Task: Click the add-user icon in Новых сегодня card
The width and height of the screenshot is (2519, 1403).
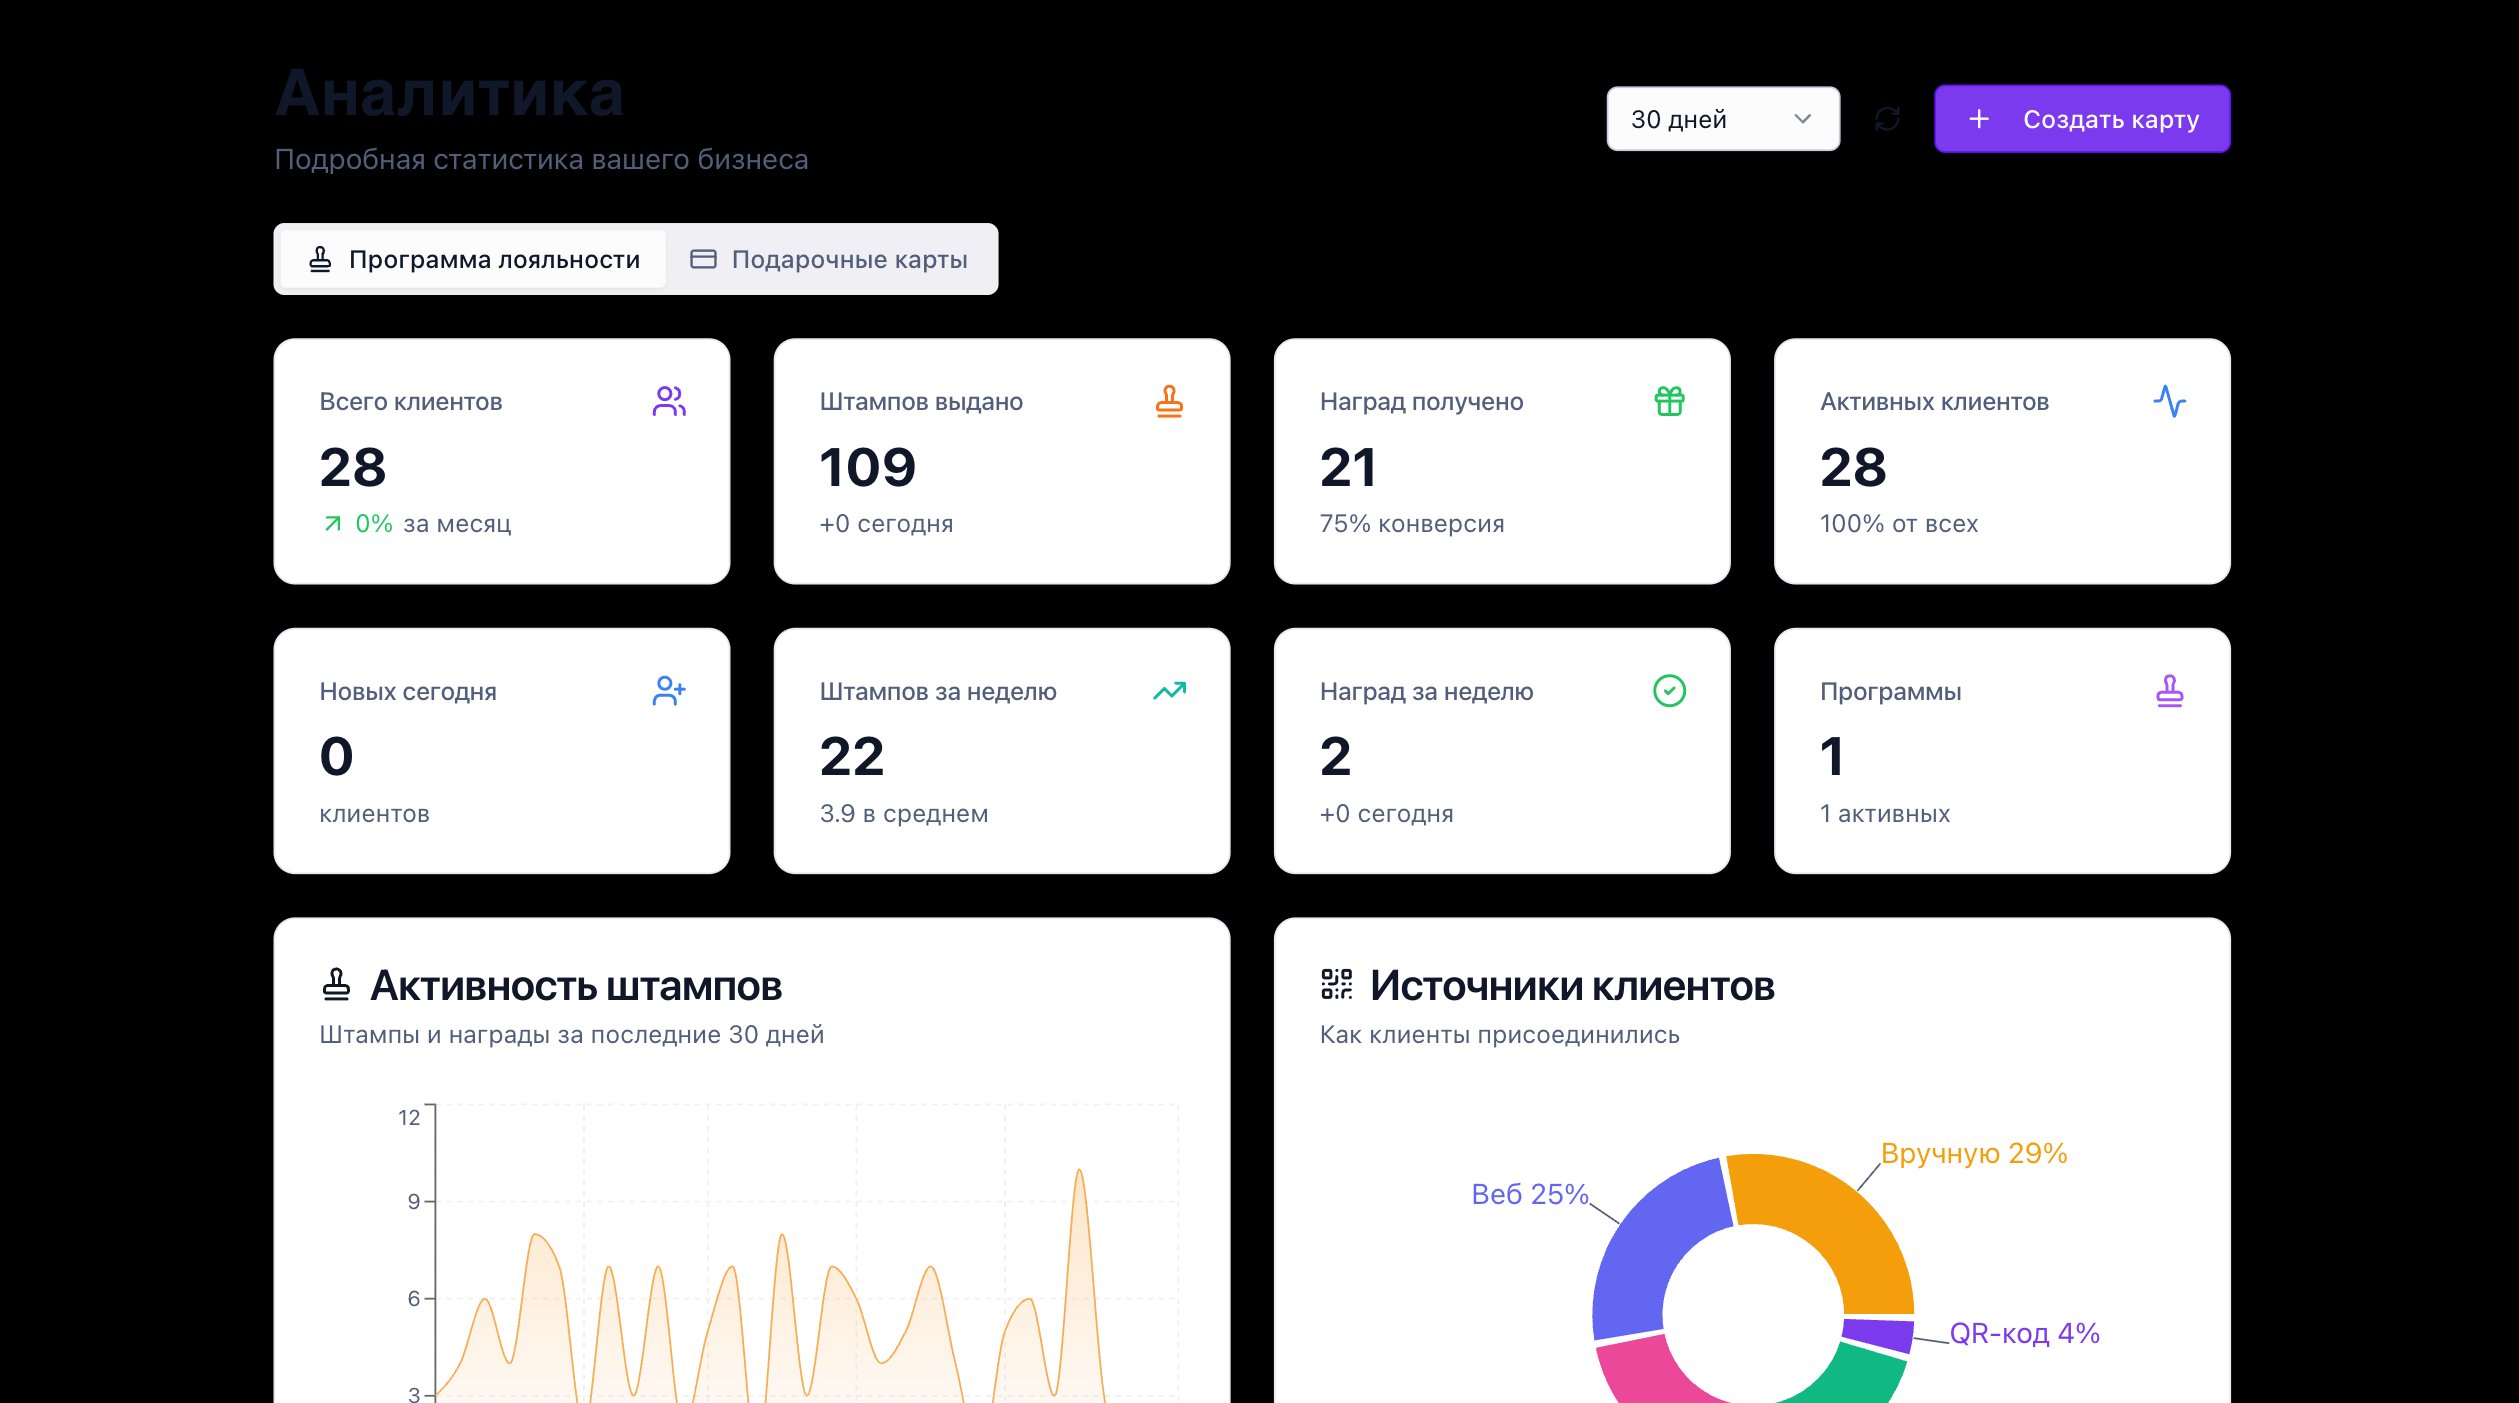Action: coord(669,691)
